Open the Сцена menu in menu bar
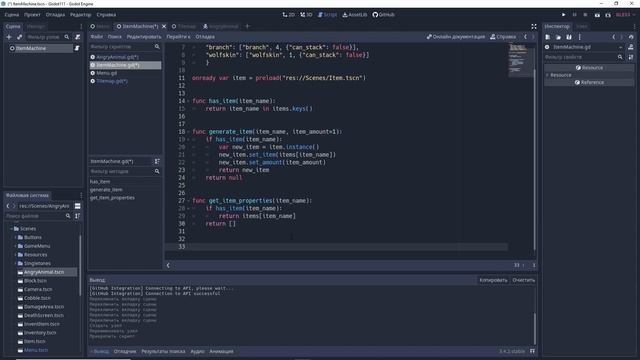The height and width of the screenshot is (360, 640). 12,15
